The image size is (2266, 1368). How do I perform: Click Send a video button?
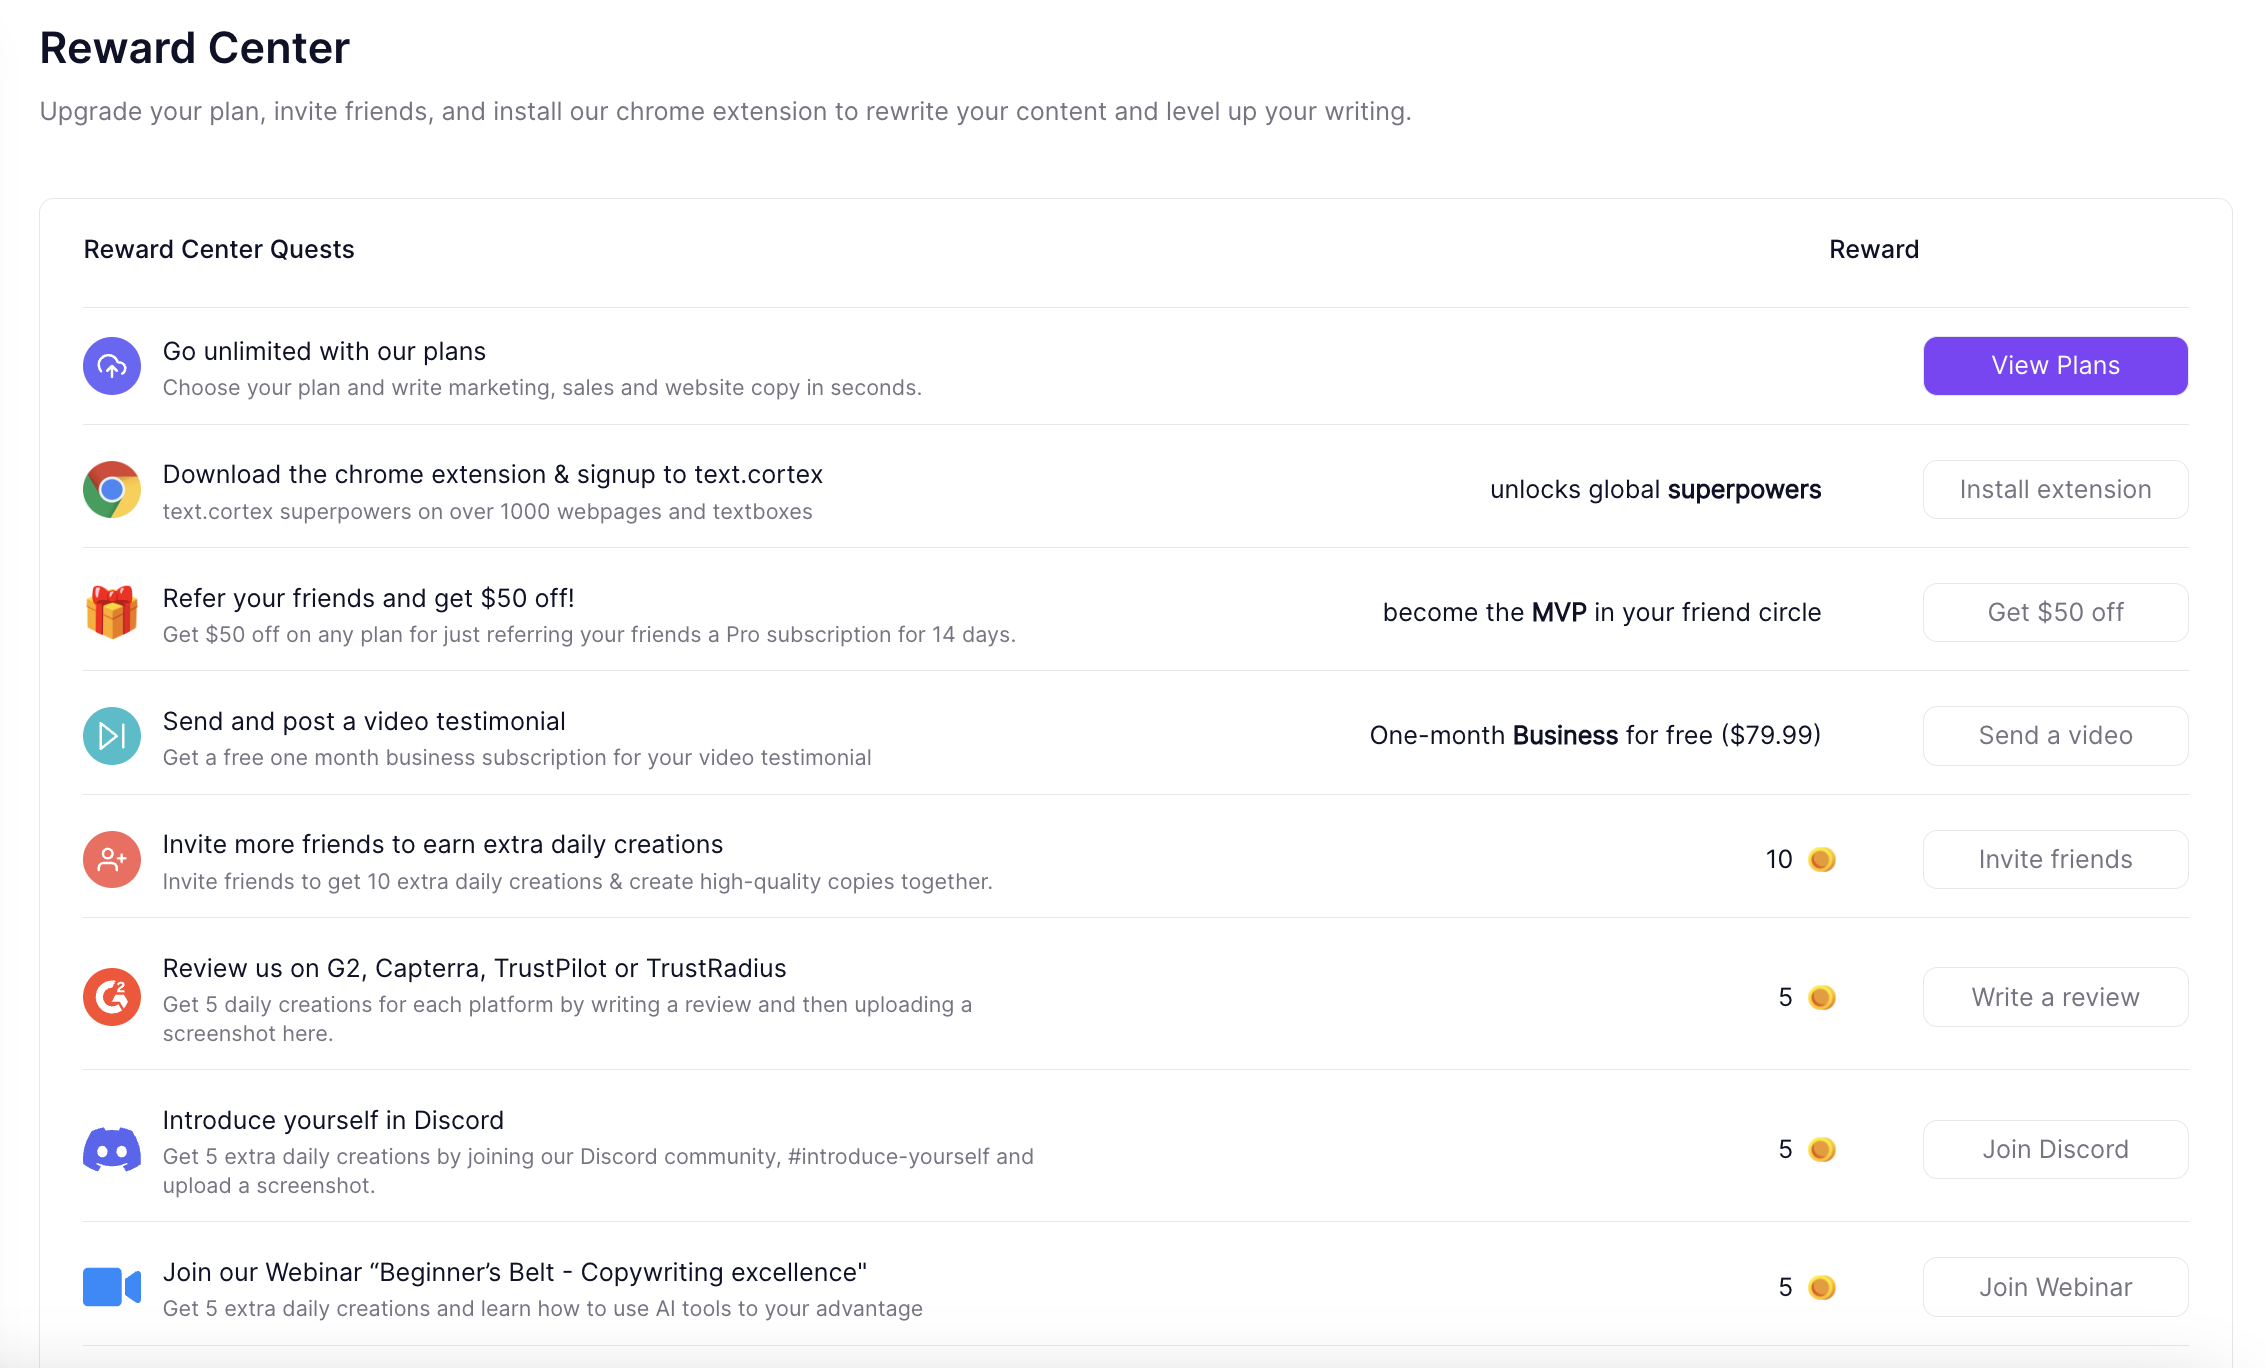point(2055,736)
